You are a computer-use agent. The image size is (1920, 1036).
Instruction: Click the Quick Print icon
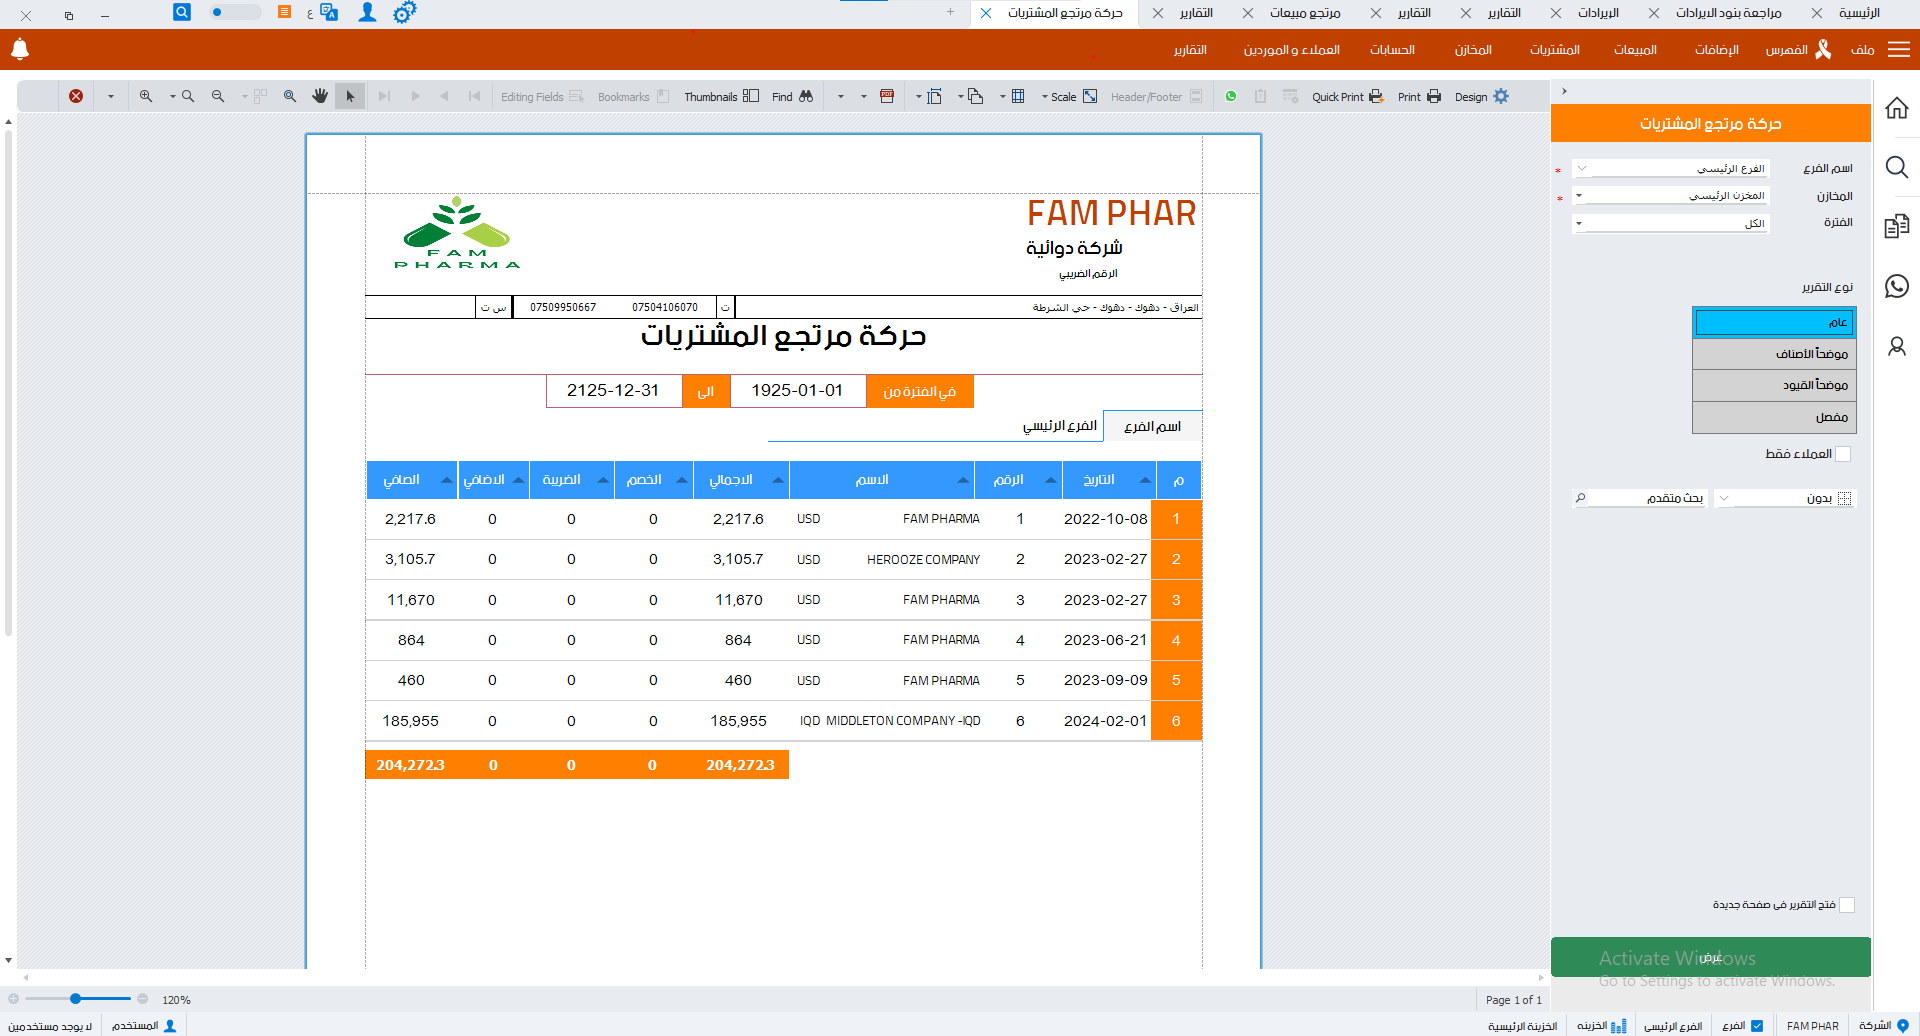pos(1376,97)
